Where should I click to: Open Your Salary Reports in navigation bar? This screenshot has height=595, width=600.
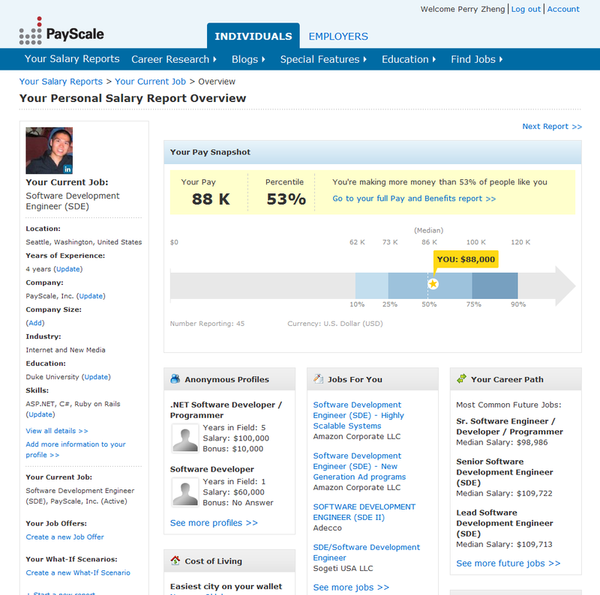pyautogui.click(x=72, y=59)
